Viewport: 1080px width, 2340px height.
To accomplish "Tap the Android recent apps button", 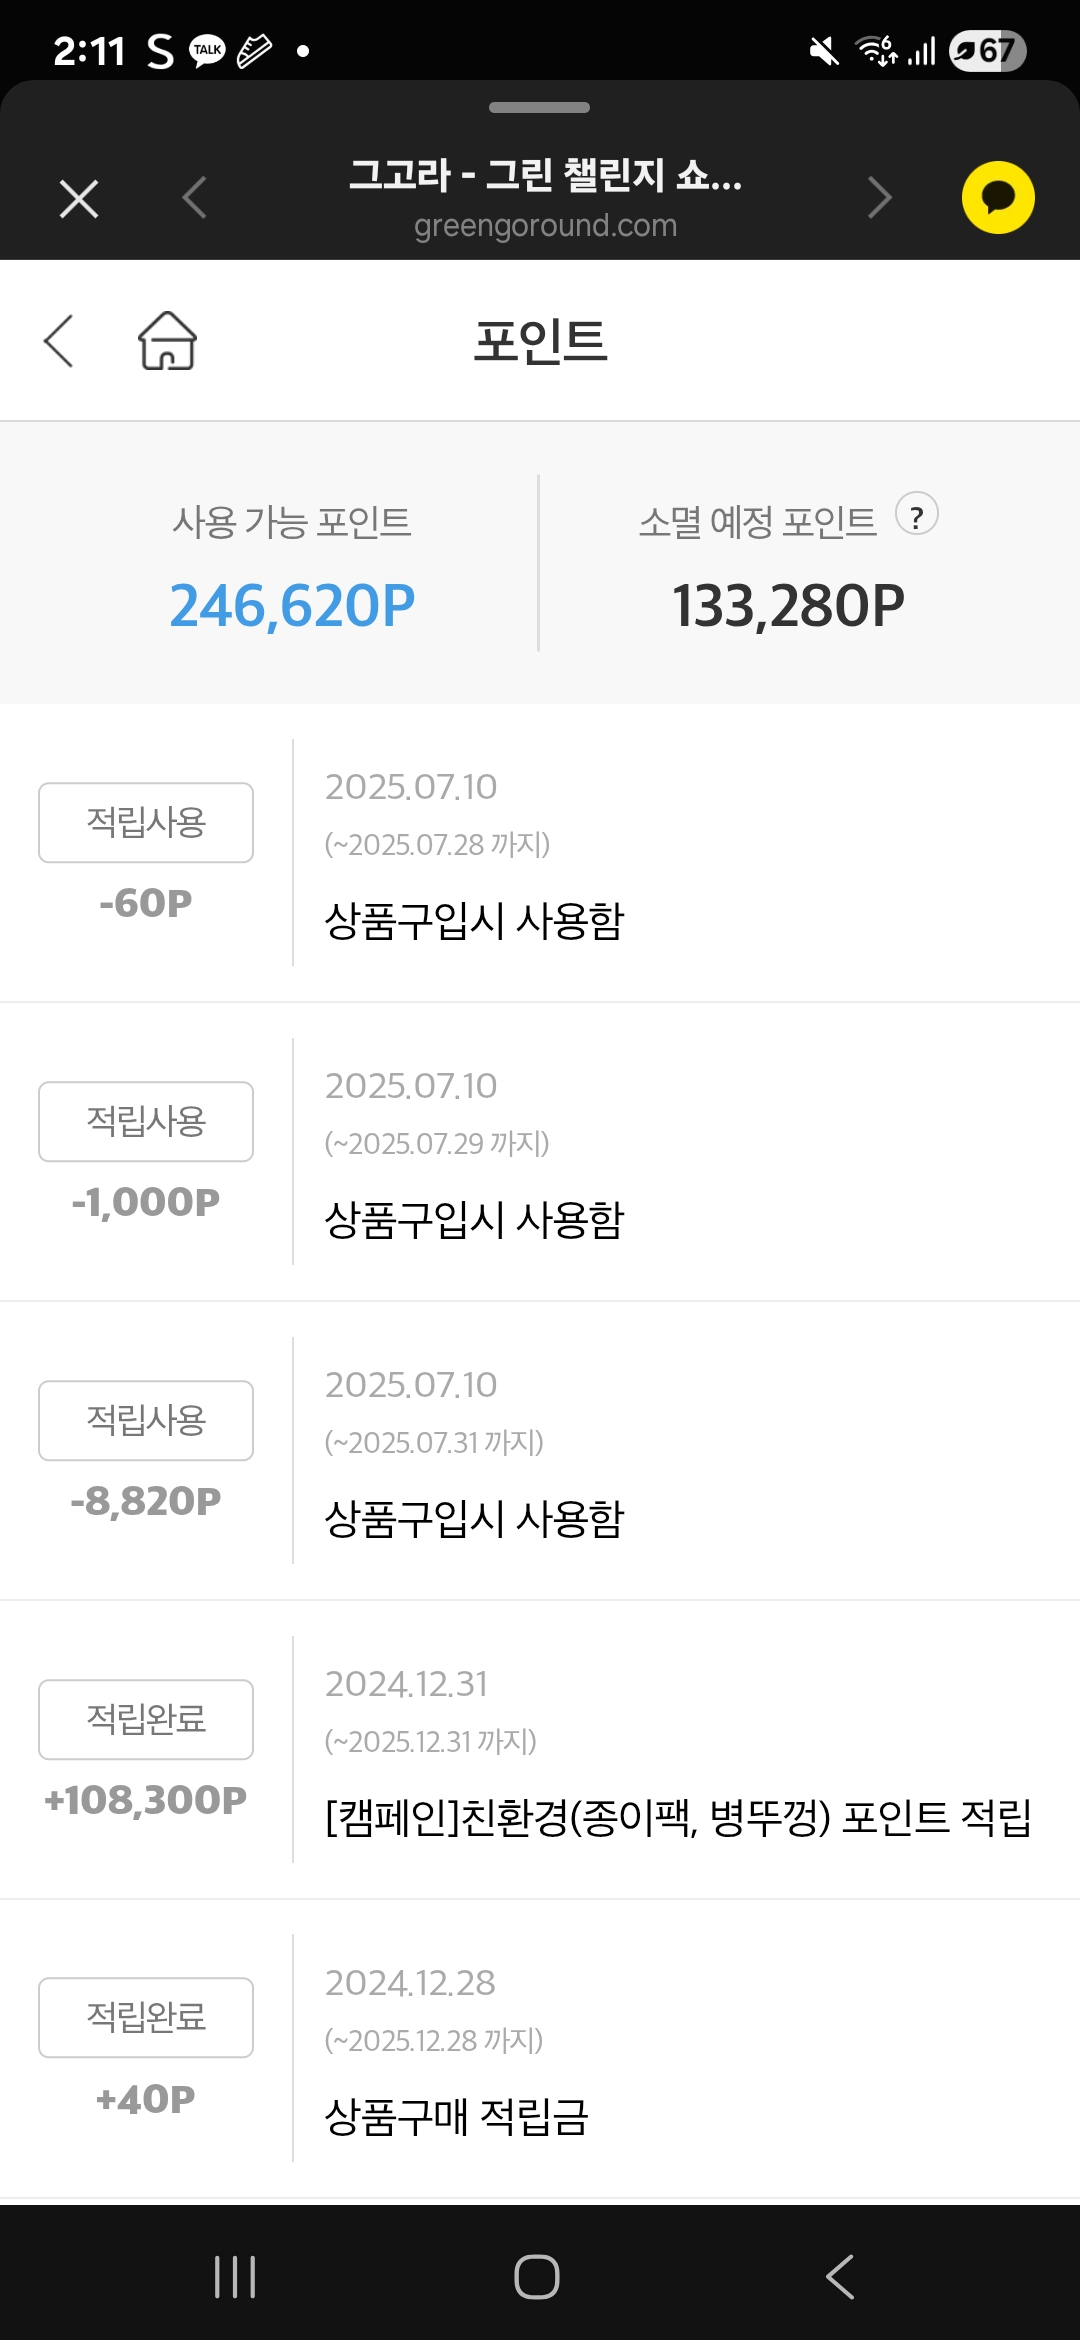I will click(x=235, y=2277).
